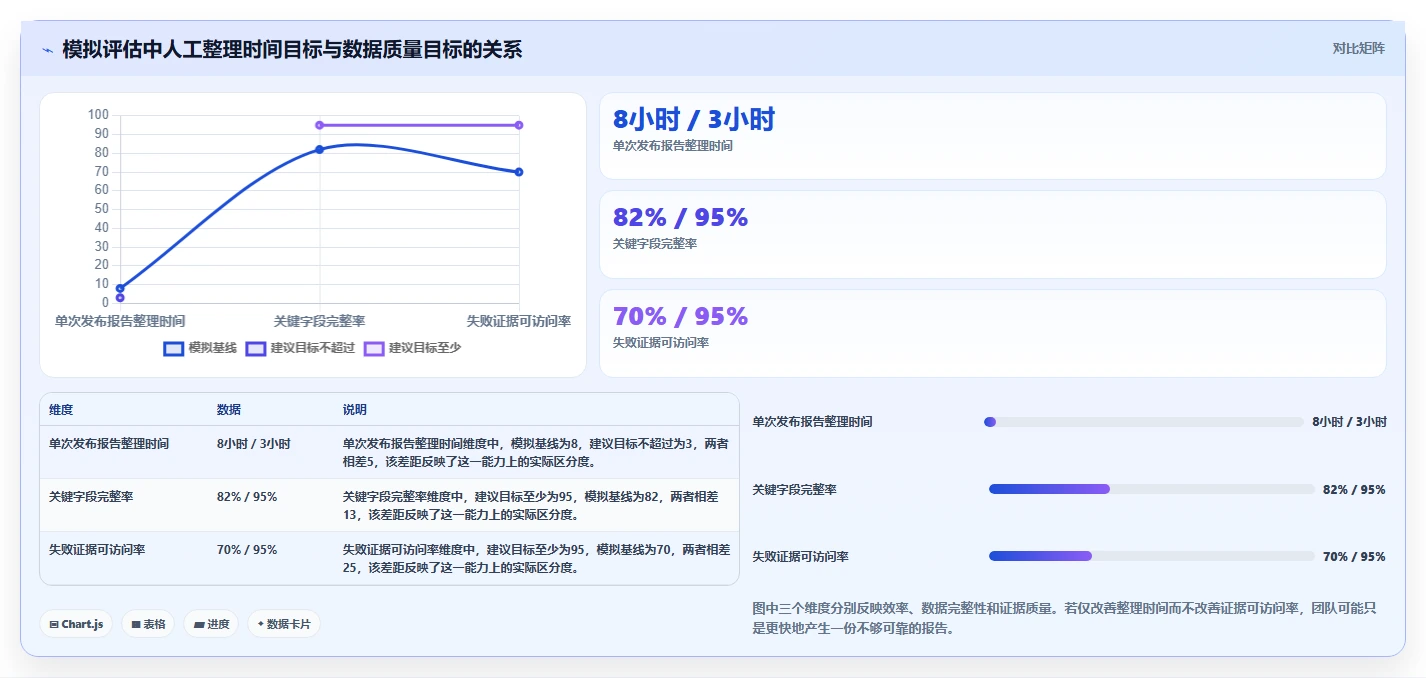The image size is (1426, 678).
Task: Click the 数据卡片 tag chip
Action: 284,624
